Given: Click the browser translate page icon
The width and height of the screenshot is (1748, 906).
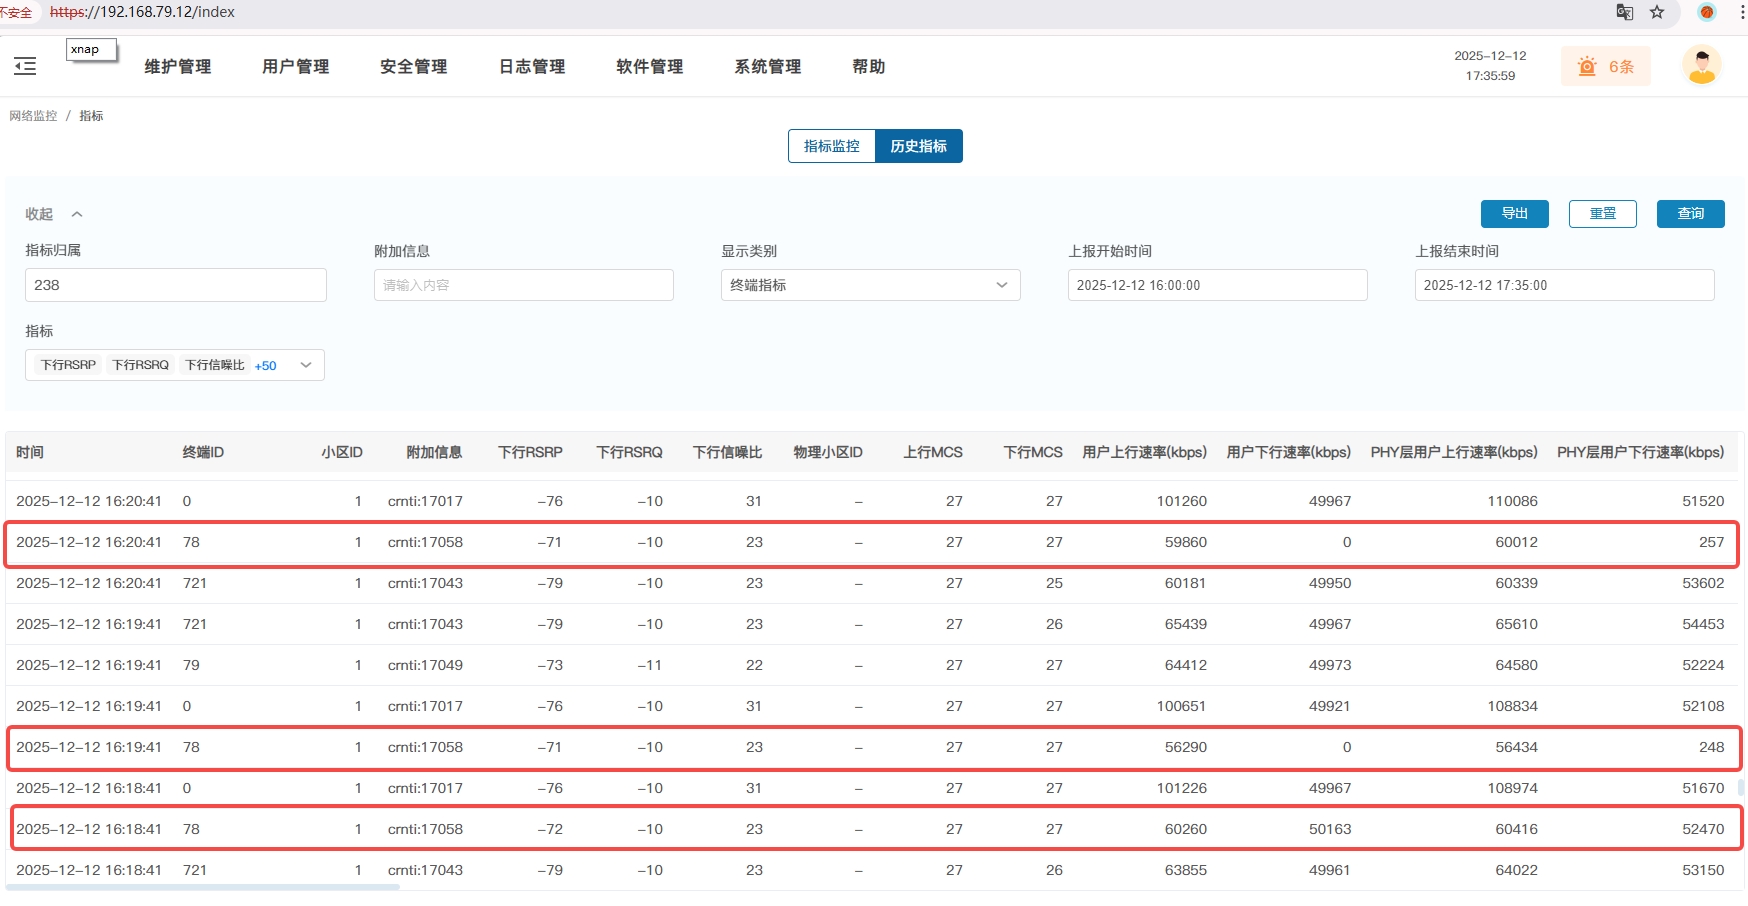Looking at the screenshot, I should coord(1624,12).
